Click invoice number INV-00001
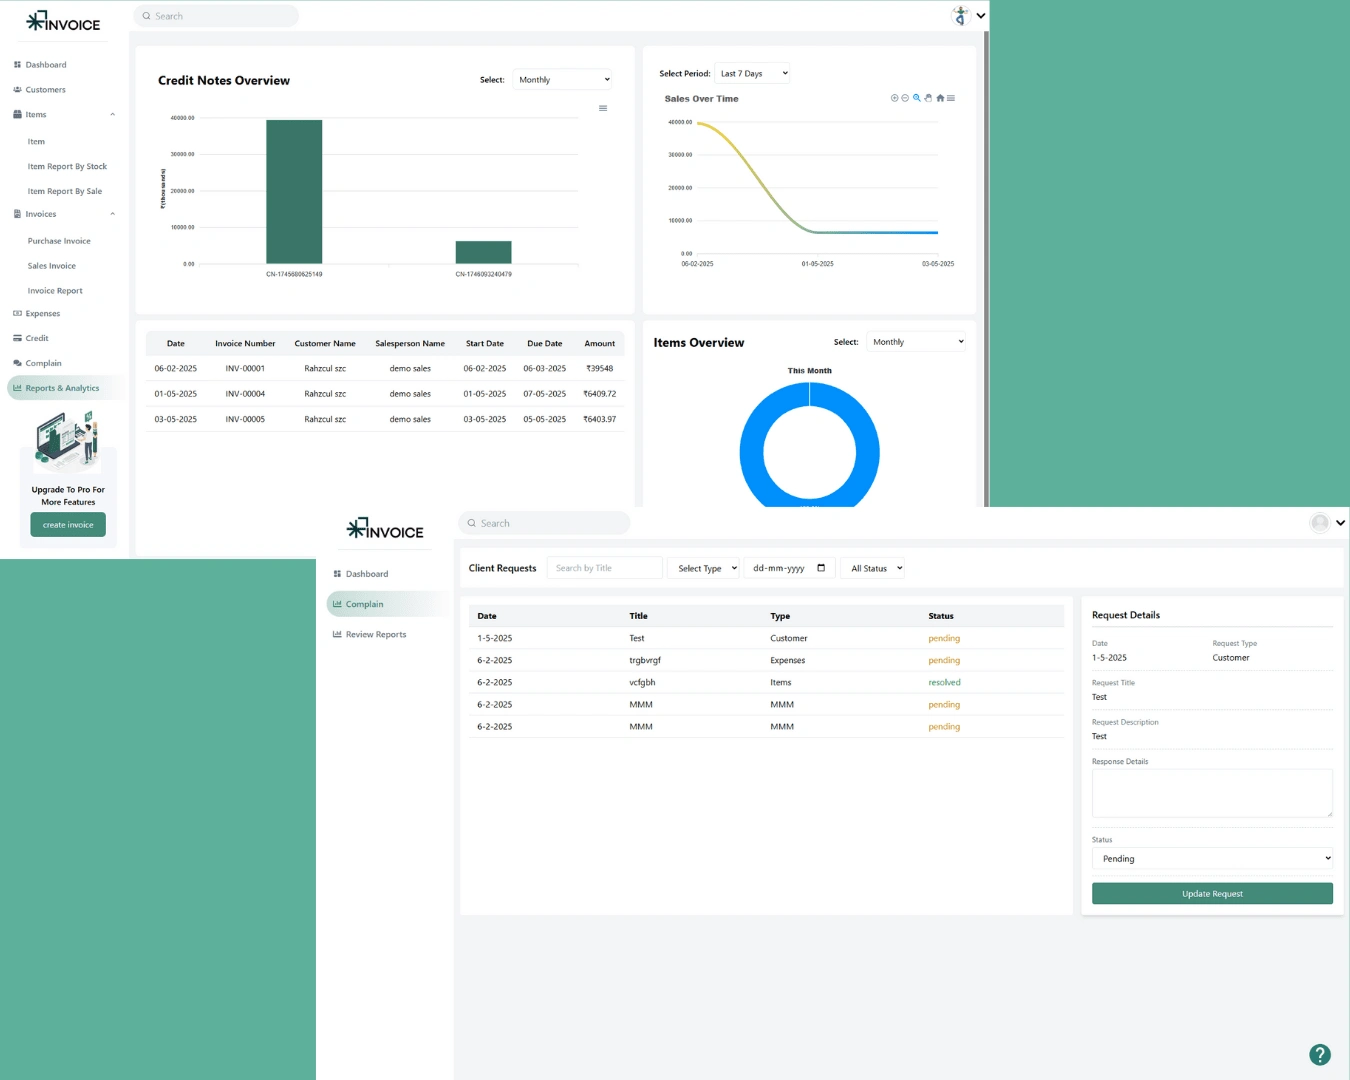The height and width of the screenshot is (1080, 1350). pos(245,369)
